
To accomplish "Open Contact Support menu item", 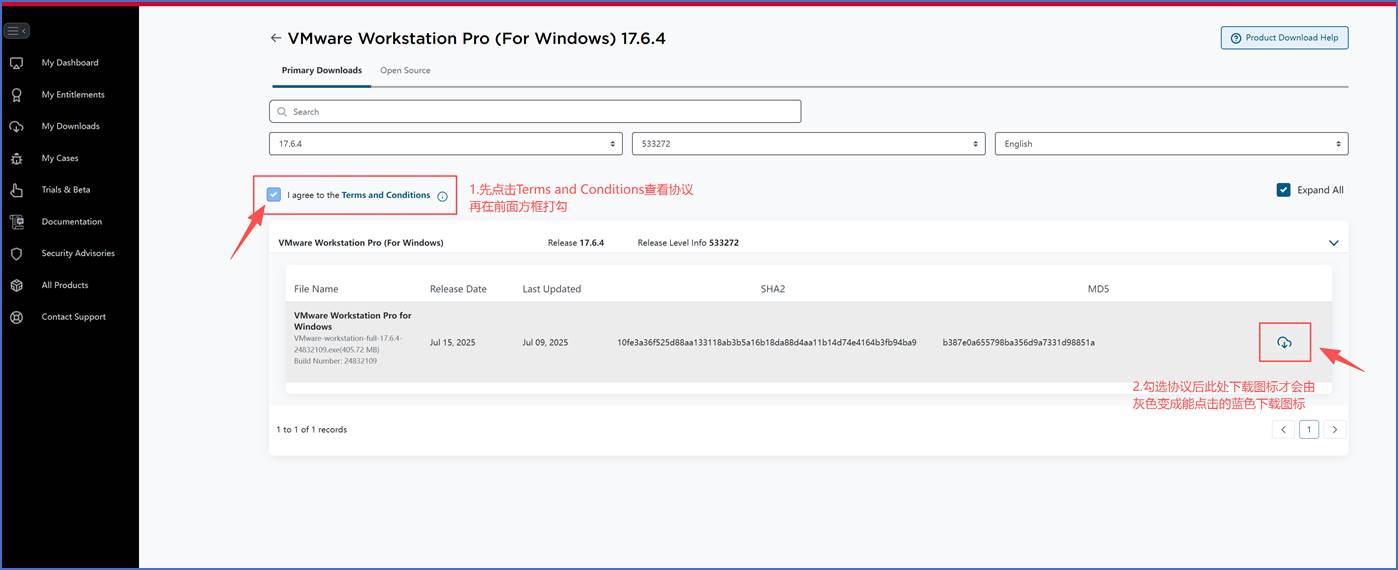I will (x=74, y=317).
